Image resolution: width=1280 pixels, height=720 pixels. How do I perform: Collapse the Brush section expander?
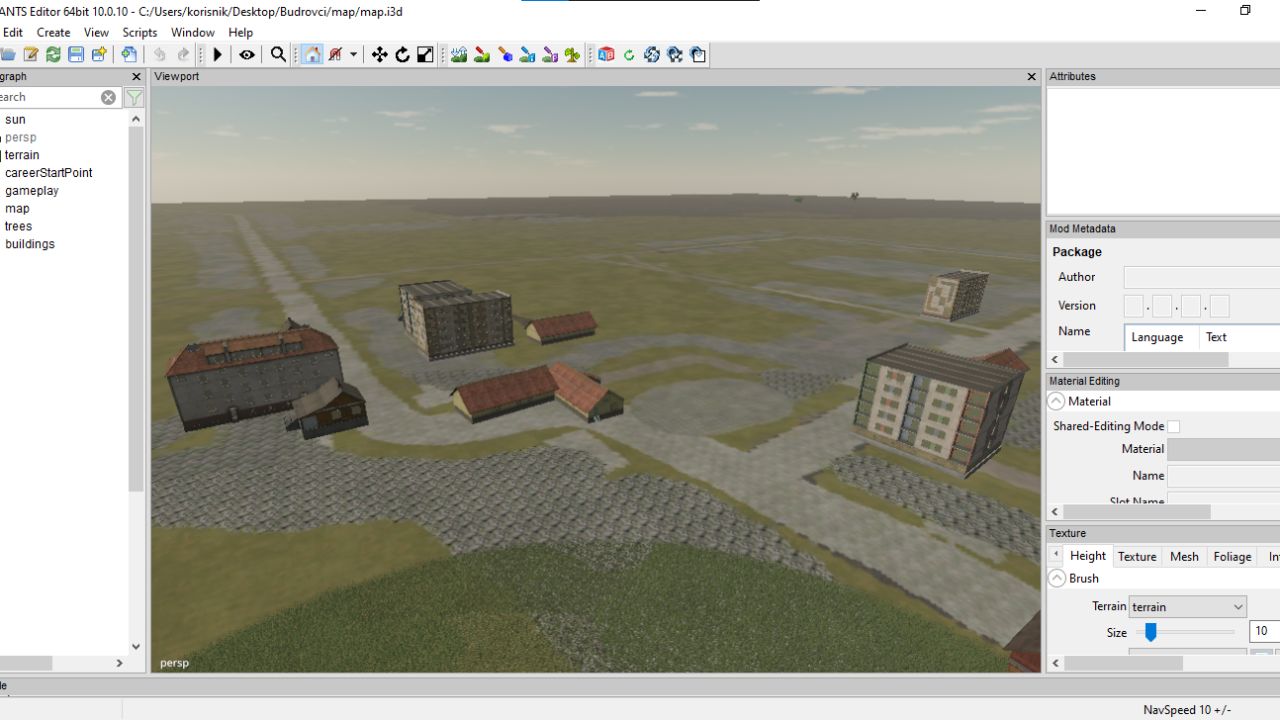click(1056, 578)
